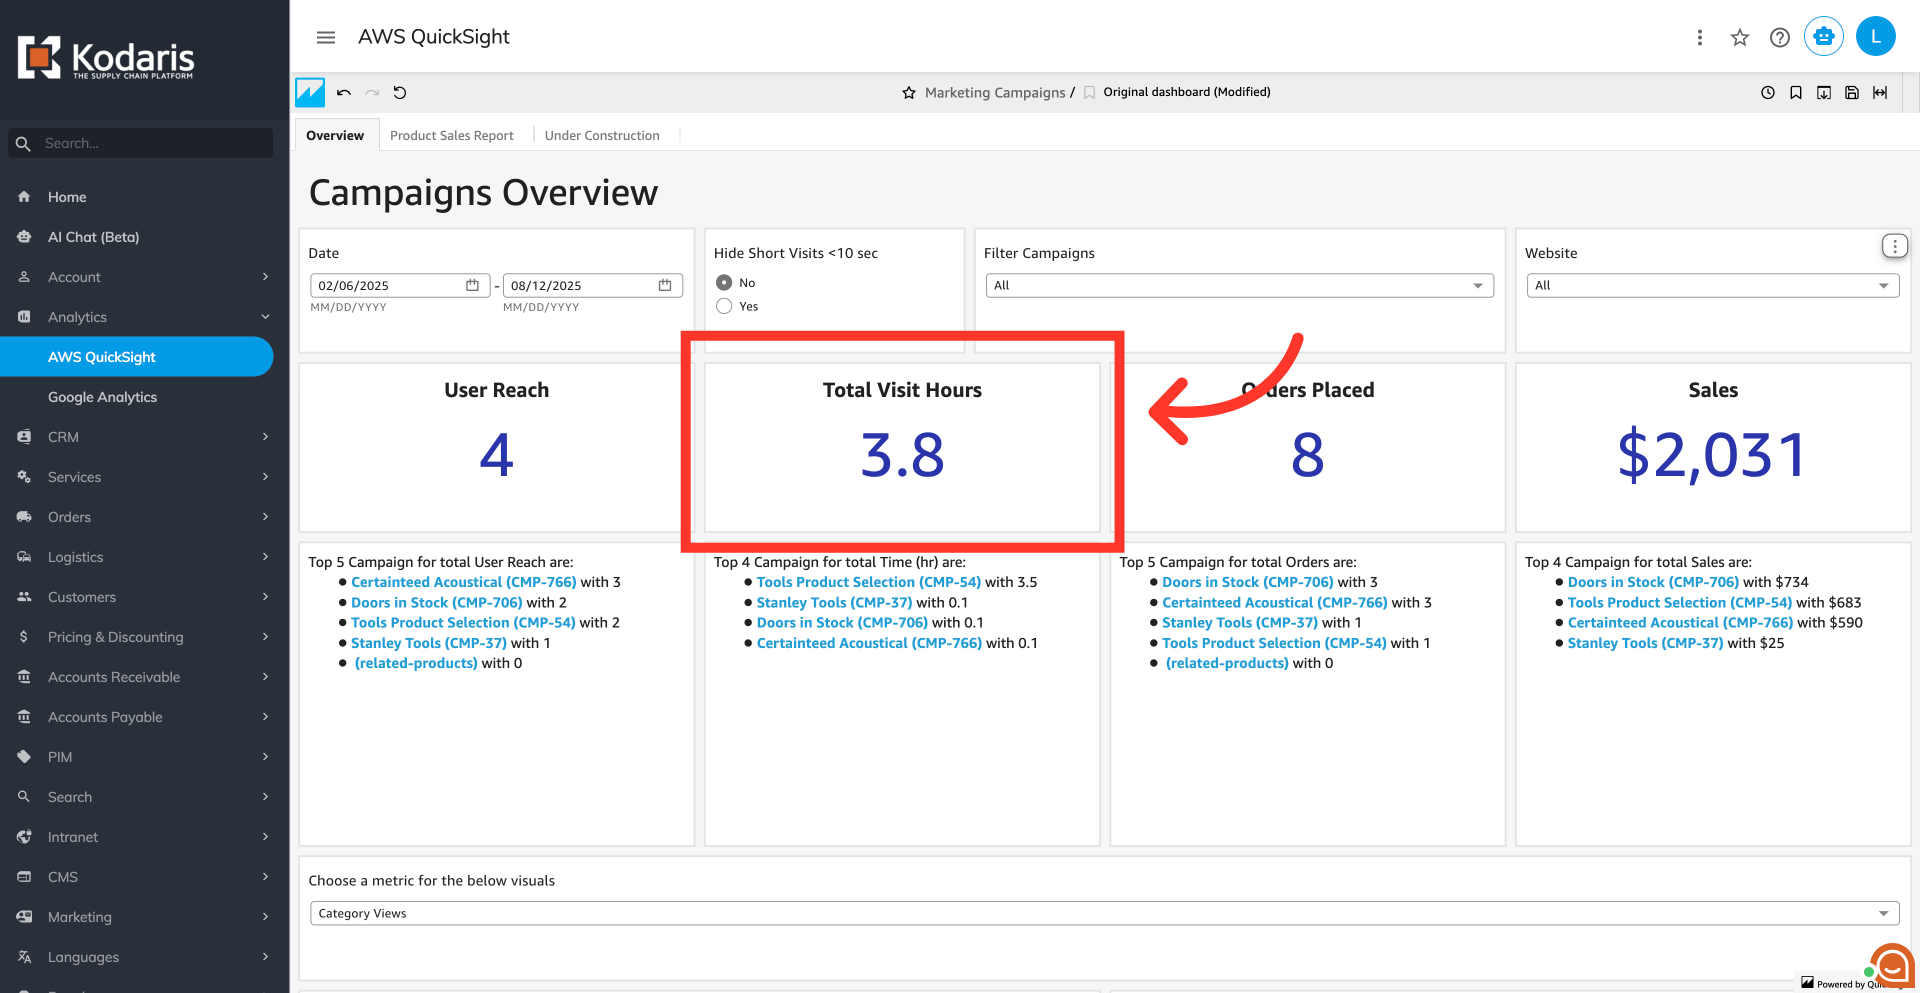Favorite the Marketing Campaigns dashboard star
1920x993 pixels.
click(909, 93)
